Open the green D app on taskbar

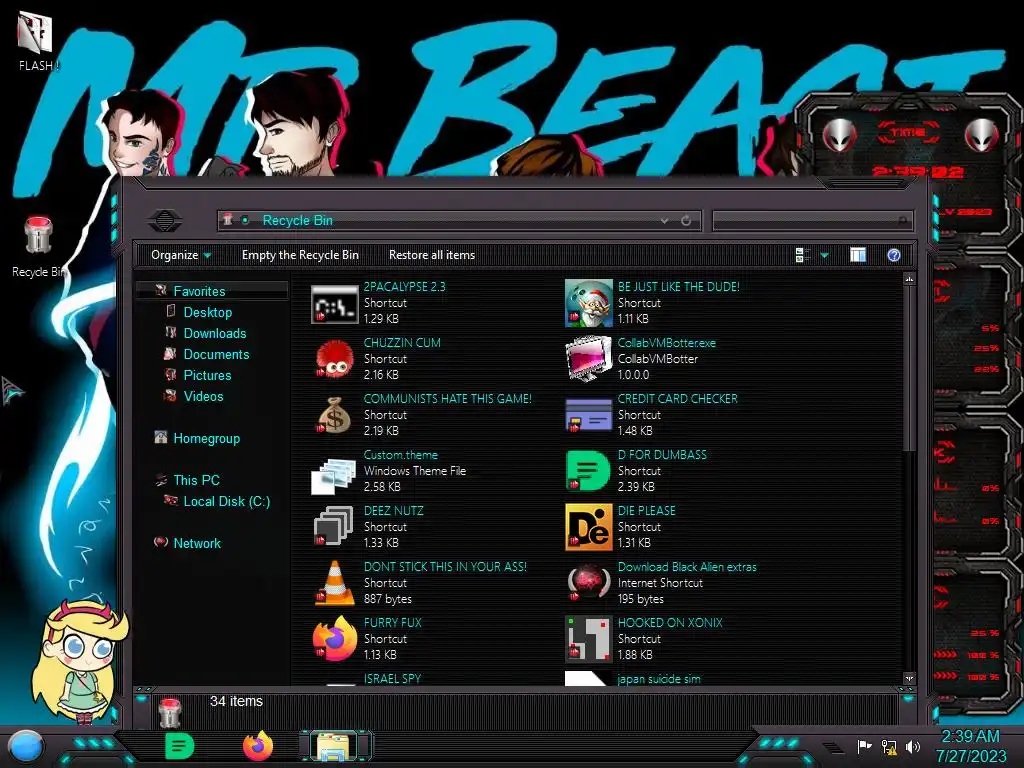180,746
